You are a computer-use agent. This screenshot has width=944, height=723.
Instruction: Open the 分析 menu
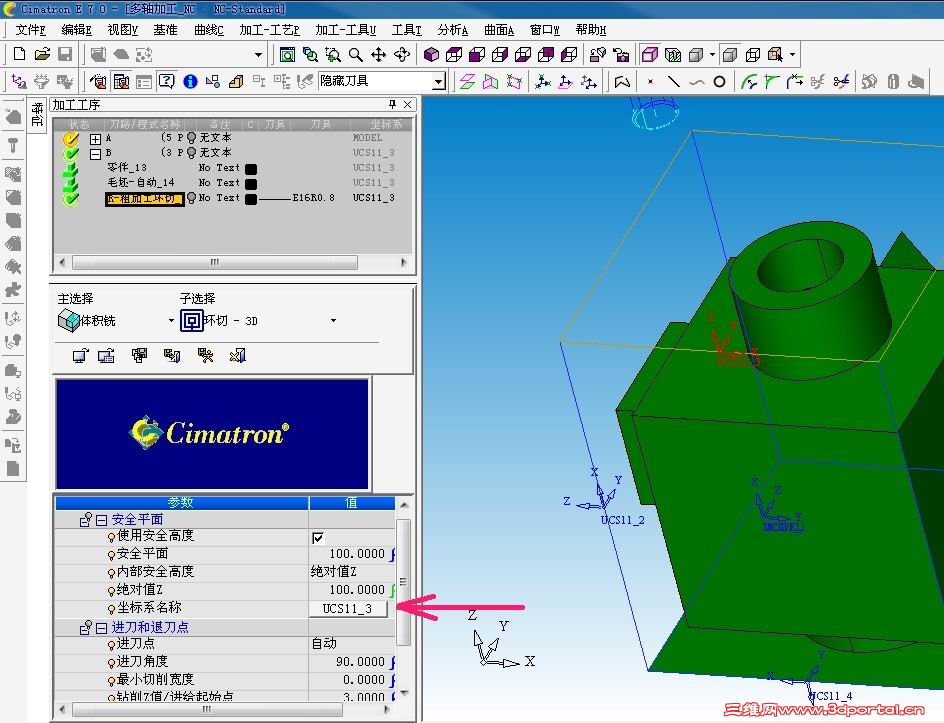[453, 29]
